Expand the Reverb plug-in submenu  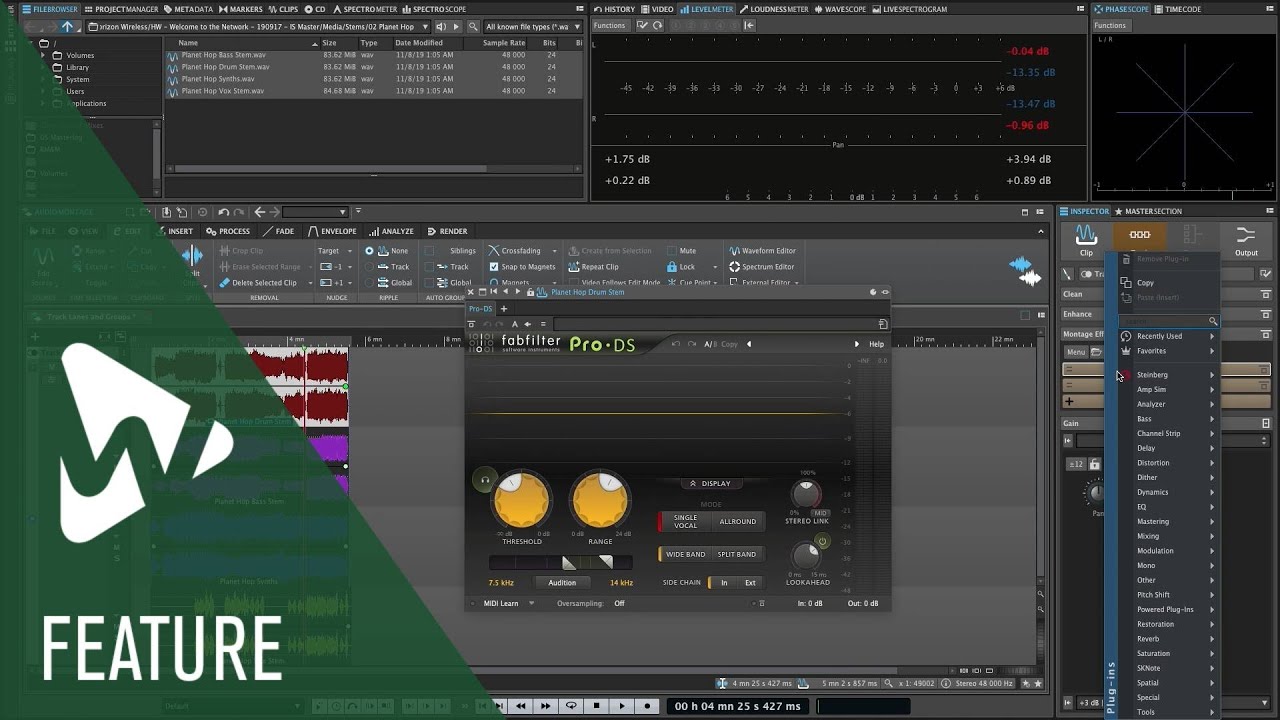1168,639
